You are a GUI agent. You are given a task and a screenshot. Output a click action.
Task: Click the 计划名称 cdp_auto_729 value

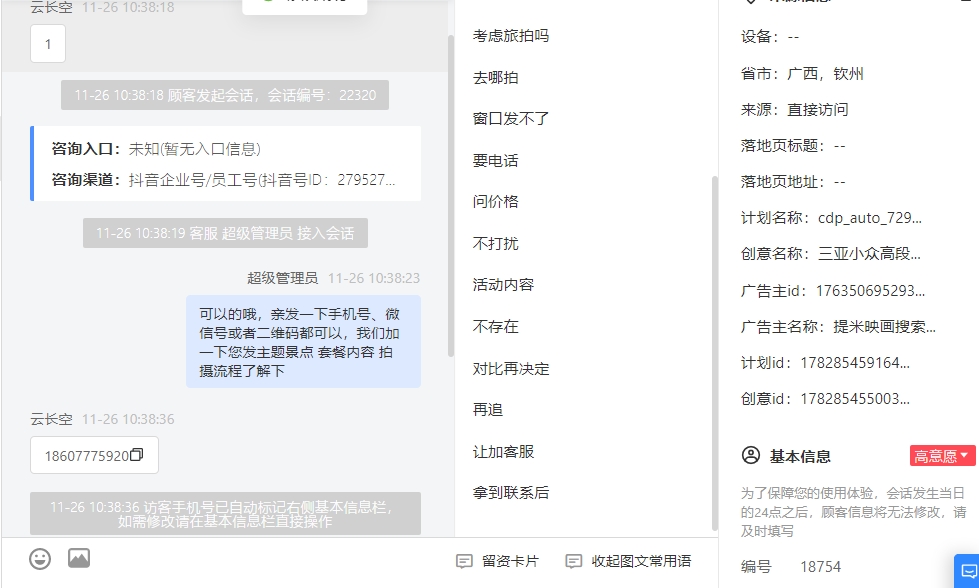click(870, 218)
